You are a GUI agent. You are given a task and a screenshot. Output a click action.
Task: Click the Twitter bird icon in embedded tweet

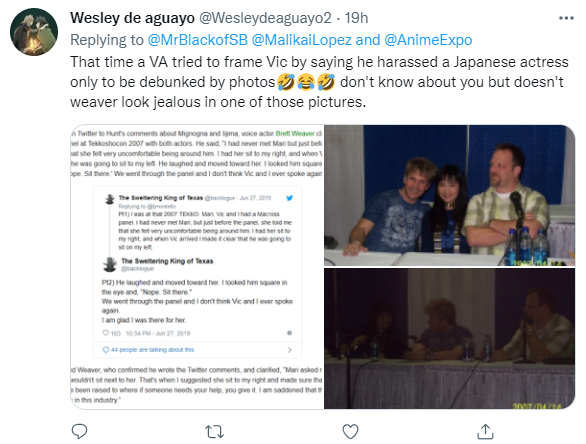pos(289,198)
